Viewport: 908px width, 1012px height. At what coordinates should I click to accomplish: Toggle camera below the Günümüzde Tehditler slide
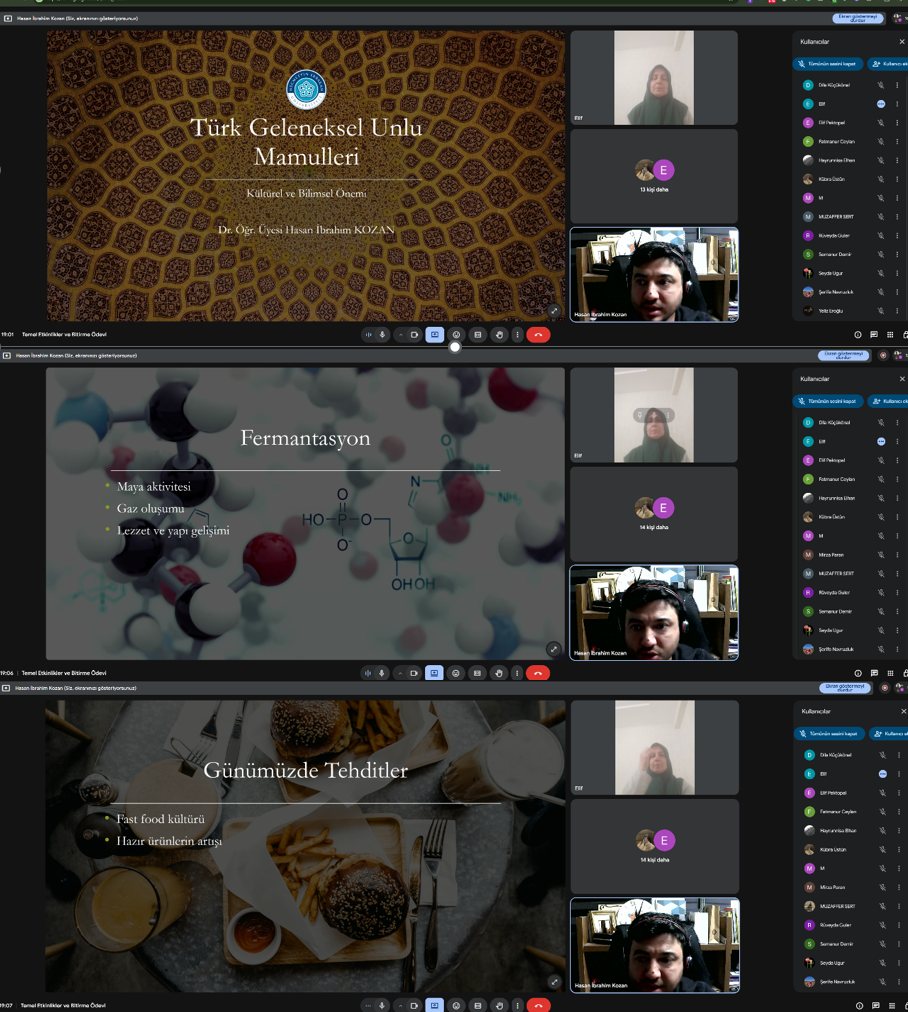click(x=414, y=1005)
